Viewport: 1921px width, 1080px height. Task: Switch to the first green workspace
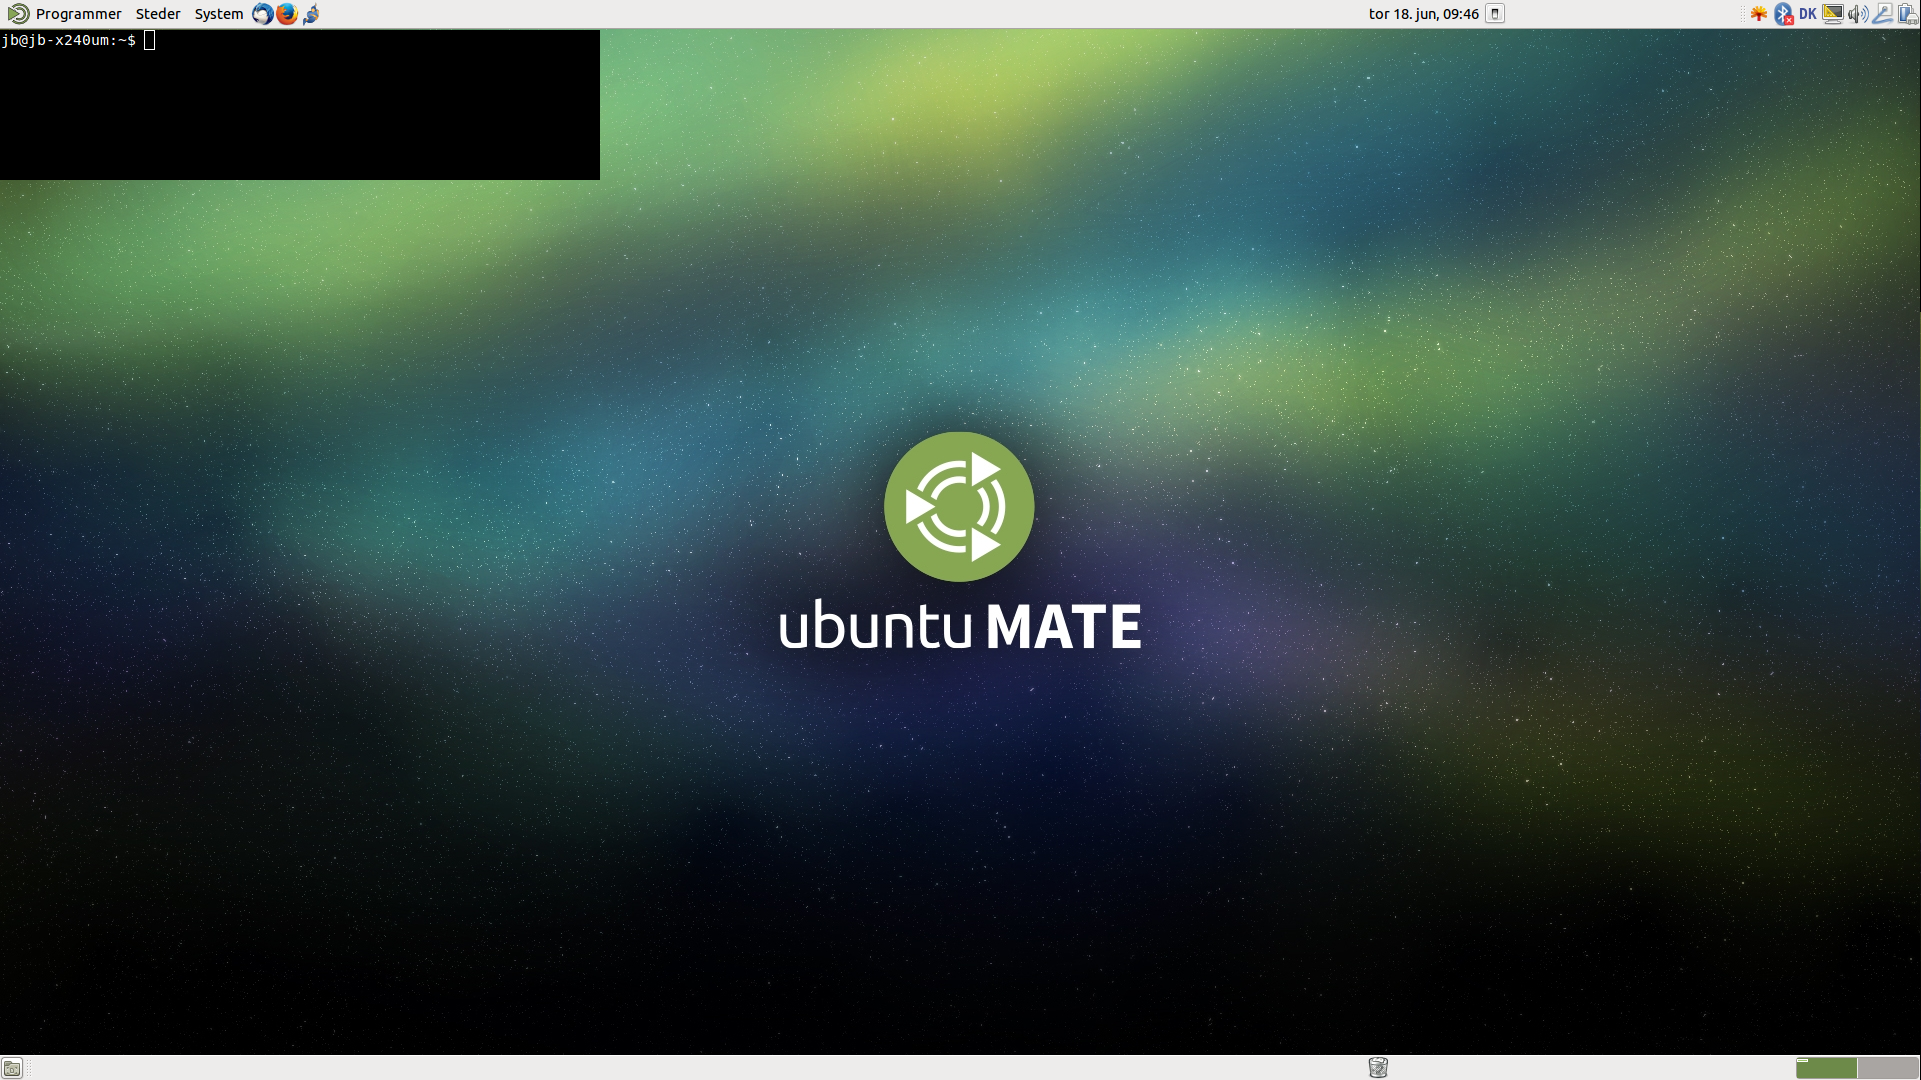[1826, 1068]
